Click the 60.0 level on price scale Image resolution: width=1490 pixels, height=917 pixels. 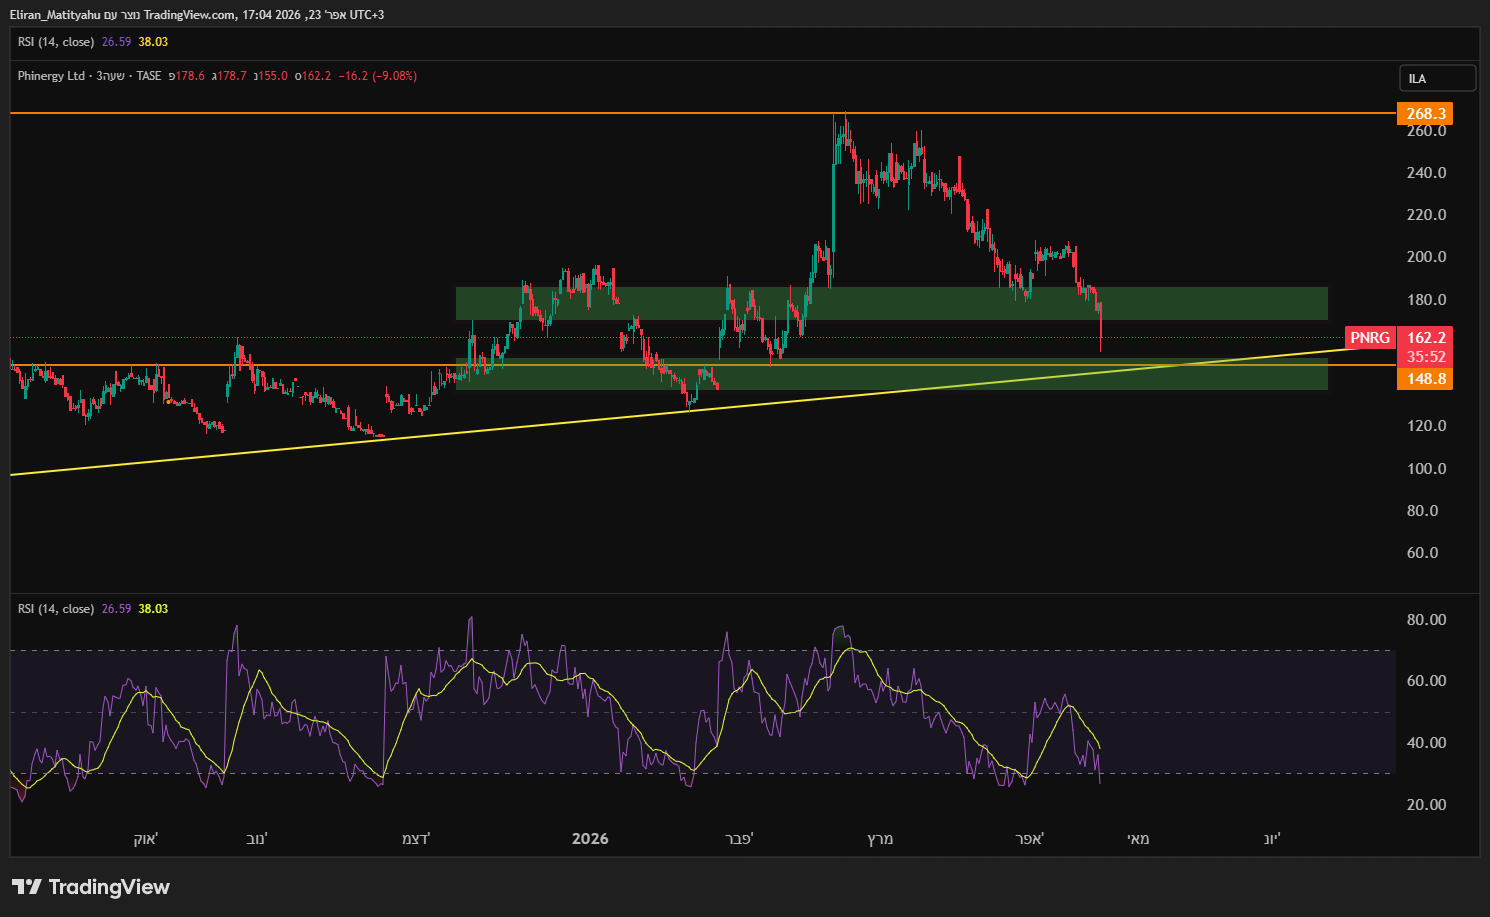pos(1422,553)
